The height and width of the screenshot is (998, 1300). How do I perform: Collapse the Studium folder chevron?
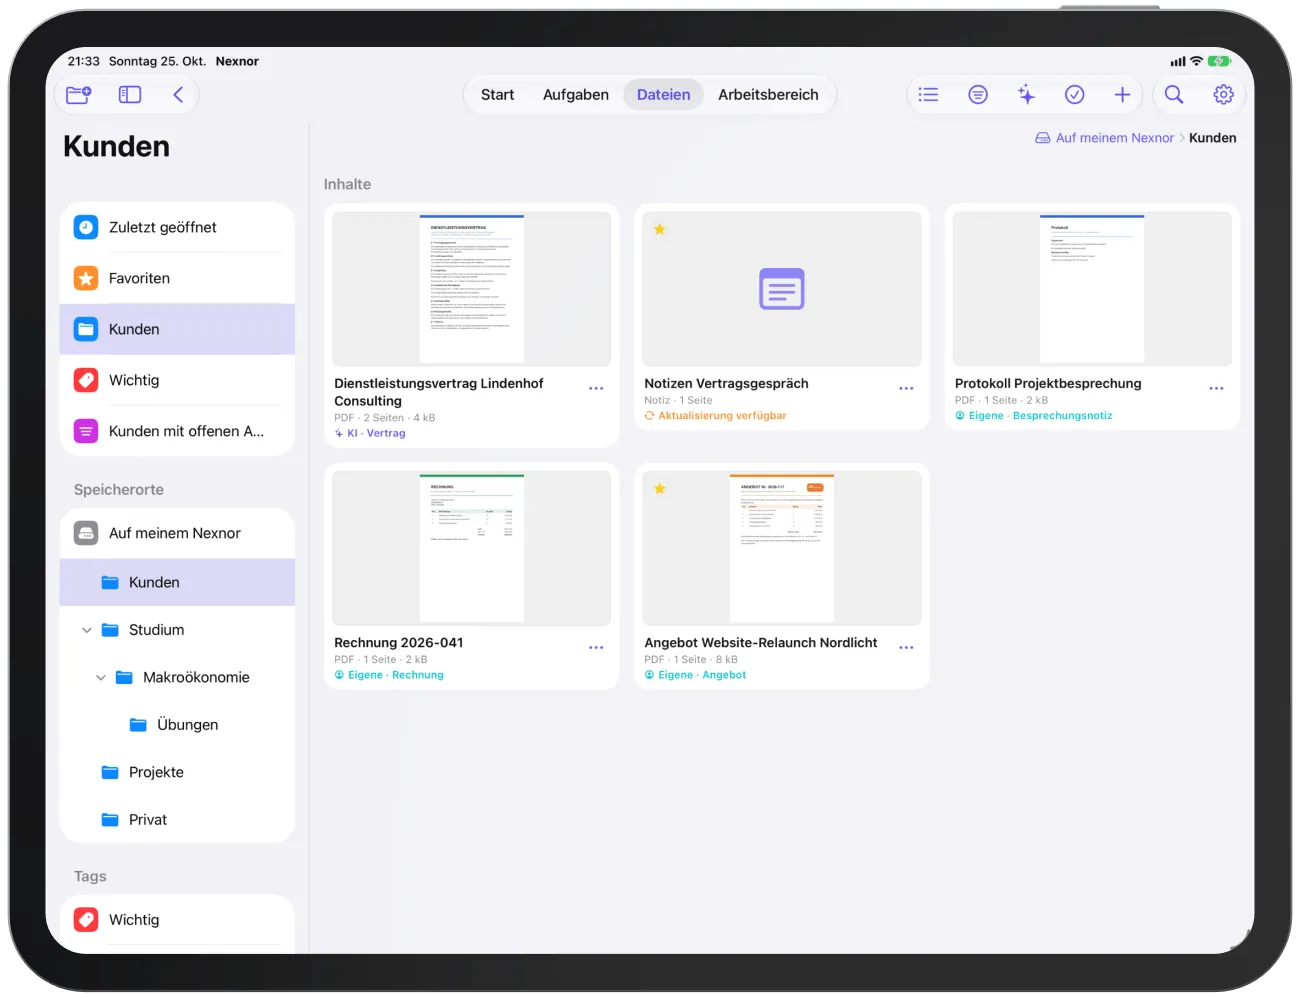pos(87,630)
